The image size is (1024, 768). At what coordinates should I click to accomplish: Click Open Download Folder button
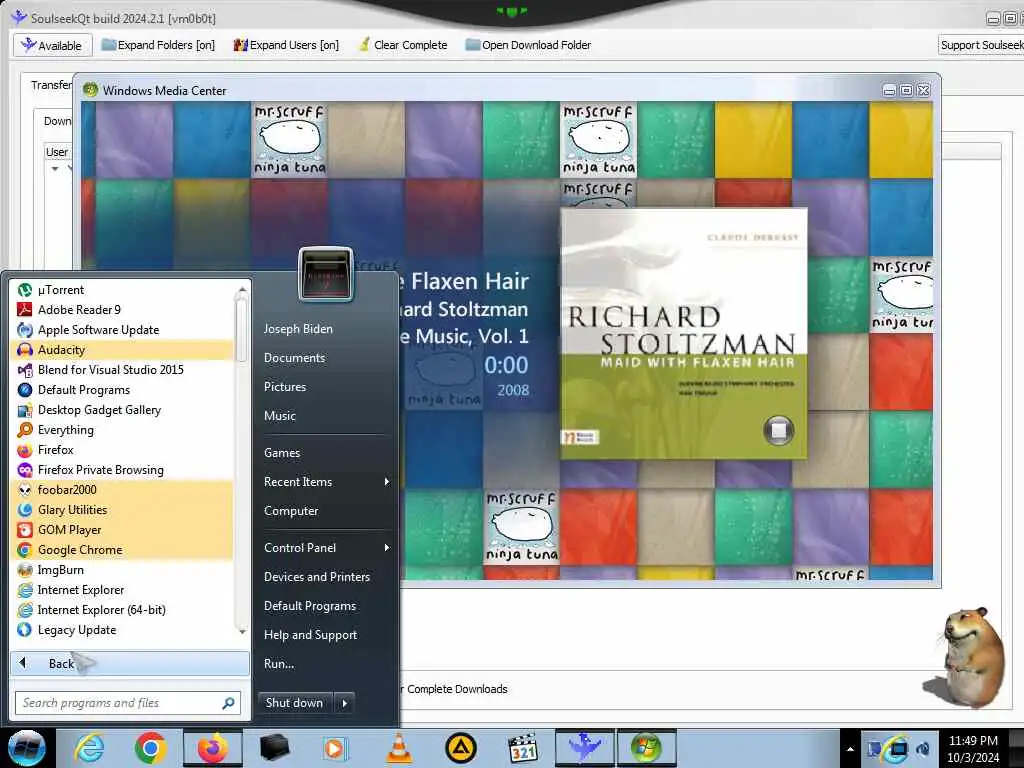pos(528,45)
